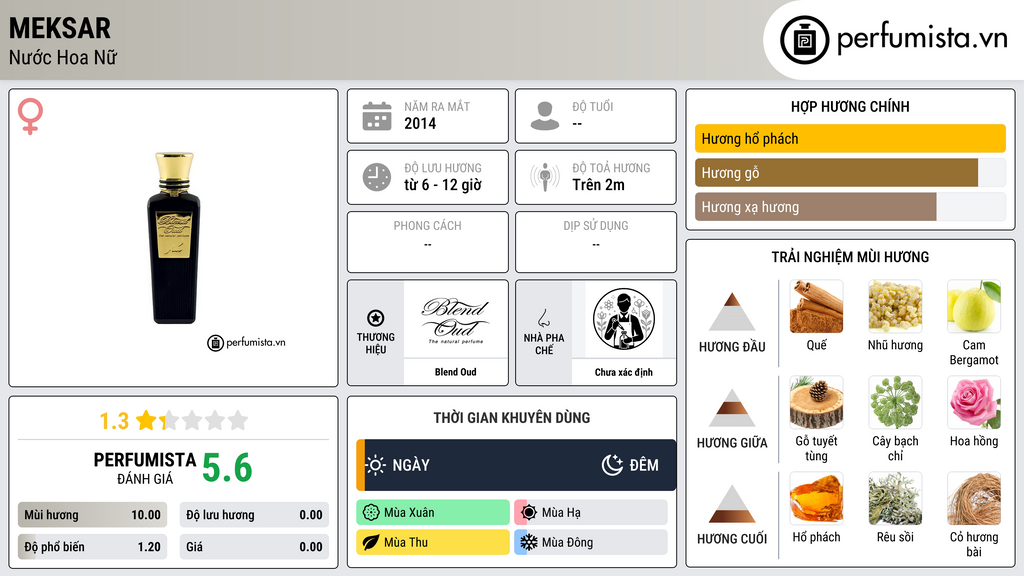Click the Thời gian khuyên dùng heading
1024x576 pixels.
pos(512,417)
